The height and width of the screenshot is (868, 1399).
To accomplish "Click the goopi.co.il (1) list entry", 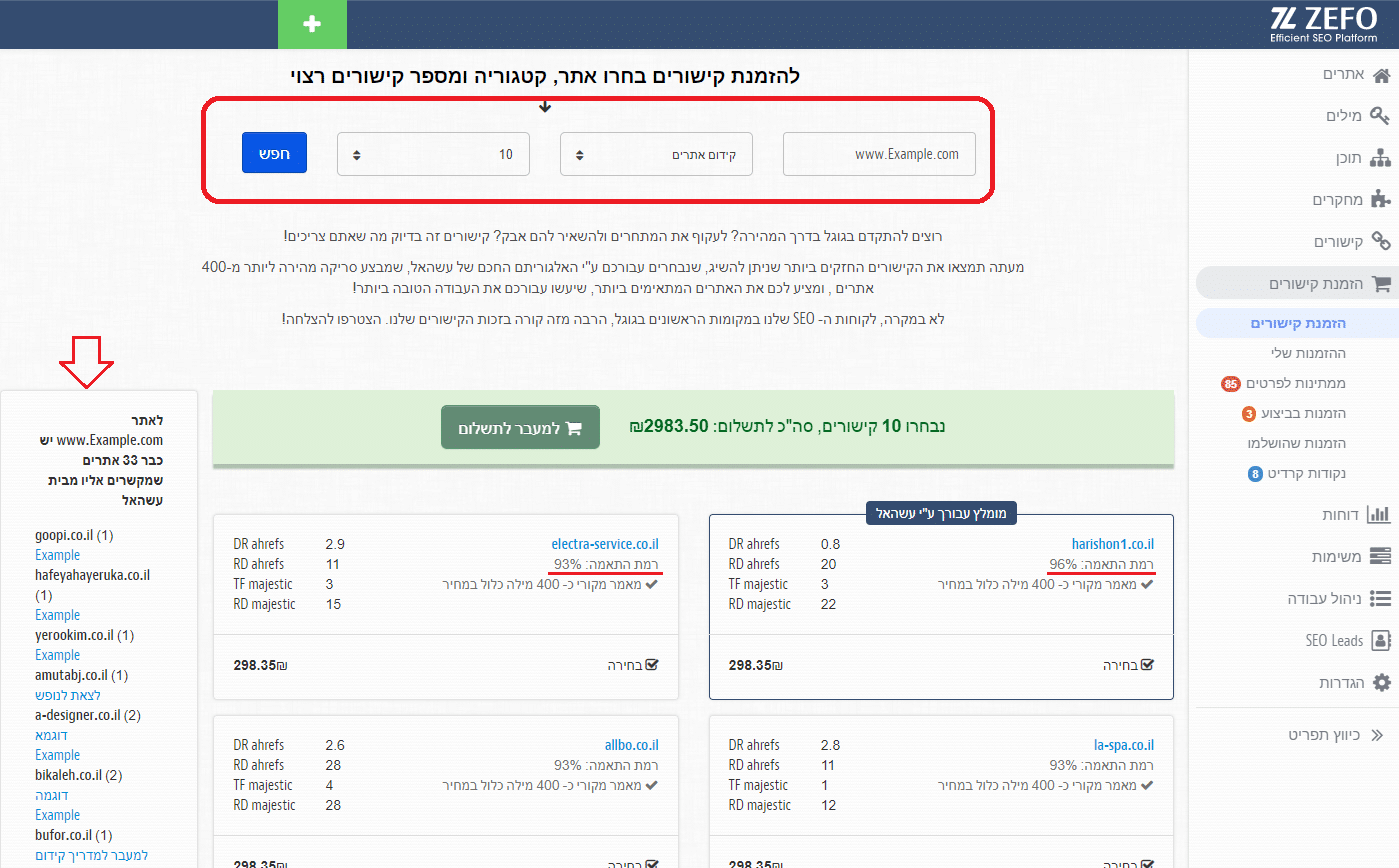I will [x=74, y=535].
